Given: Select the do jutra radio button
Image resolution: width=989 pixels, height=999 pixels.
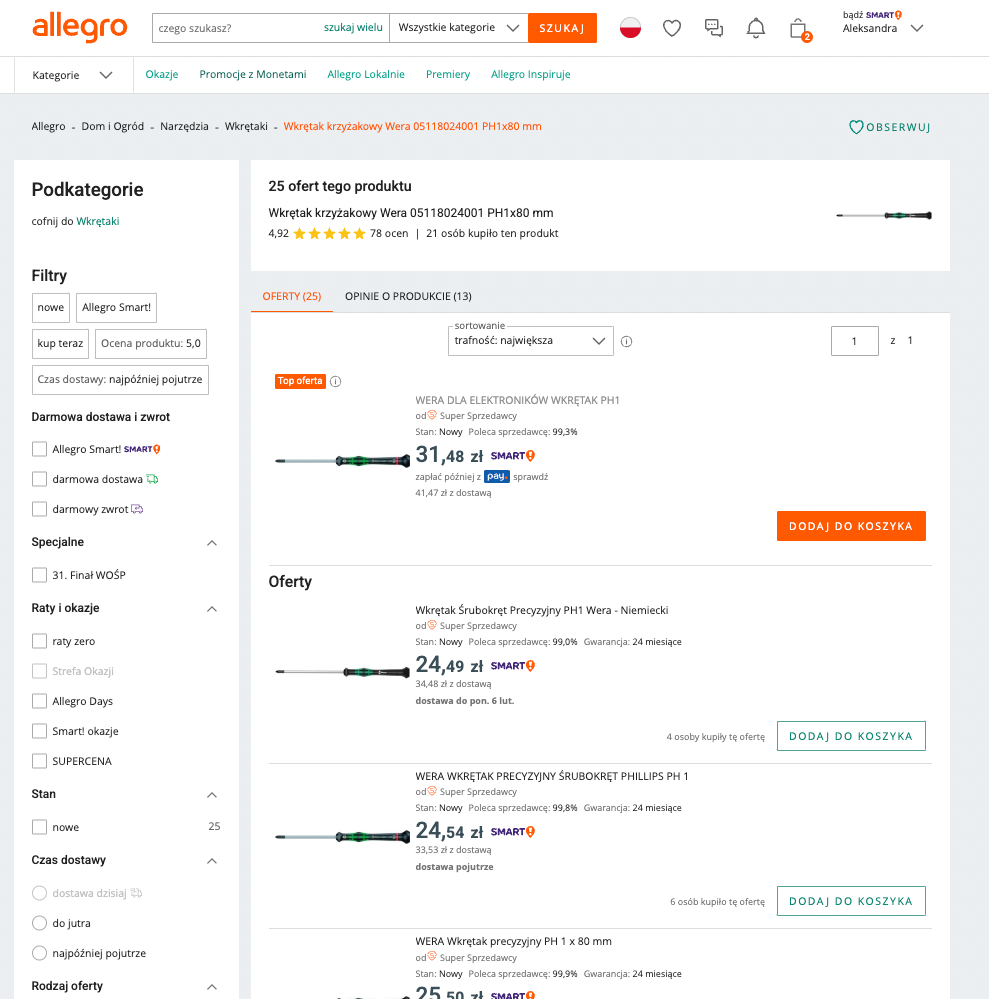Looking at the screenshot, I should coord(40,923).
